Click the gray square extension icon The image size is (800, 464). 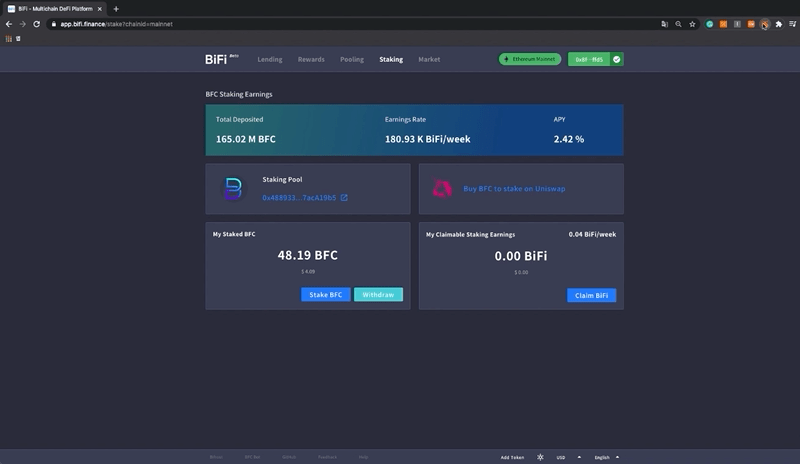pos(737,24)
